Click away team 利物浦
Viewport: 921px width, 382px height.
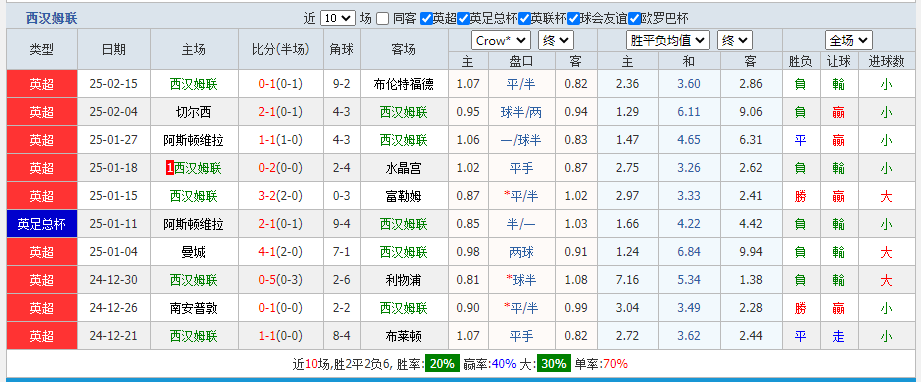pos(404,280)
